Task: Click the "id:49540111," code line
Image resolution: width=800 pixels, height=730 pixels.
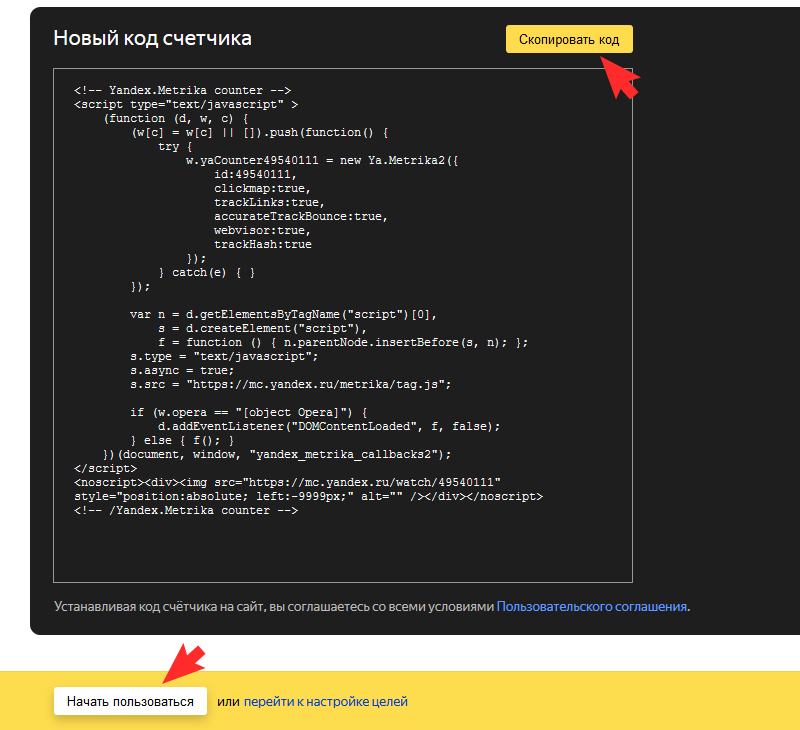Action: click(255, 174)
